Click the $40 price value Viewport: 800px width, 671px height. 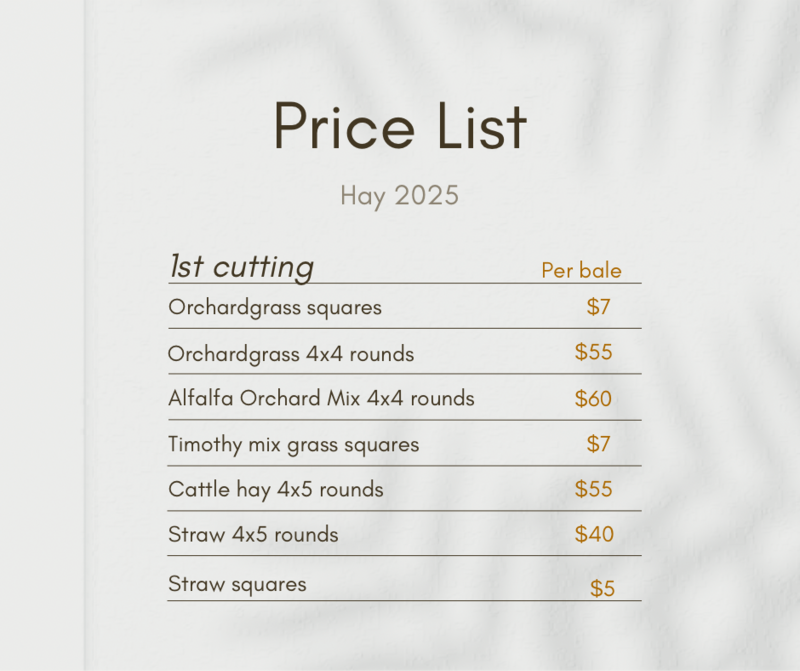pyautogui.click(x=594, y=534)
